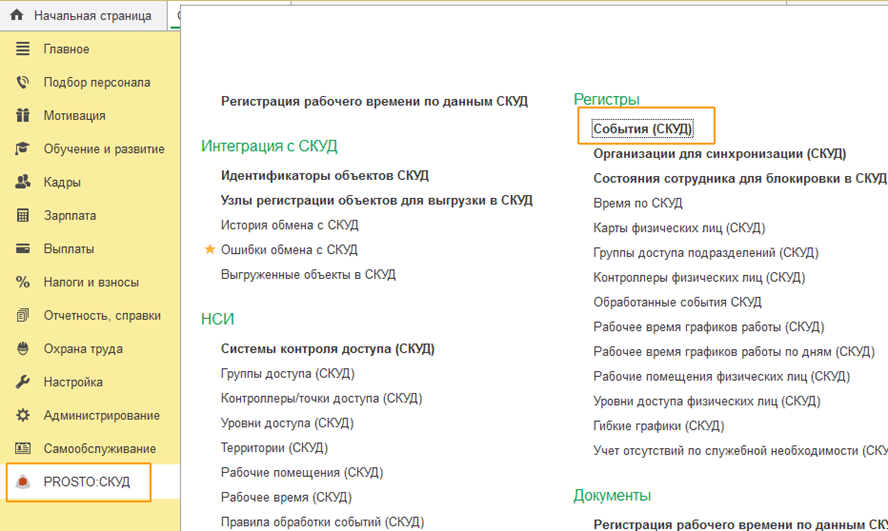Toggle favorite star next to Ошибки обмена с СКУД
Screen dimensions: 888x531
point(210,250)
